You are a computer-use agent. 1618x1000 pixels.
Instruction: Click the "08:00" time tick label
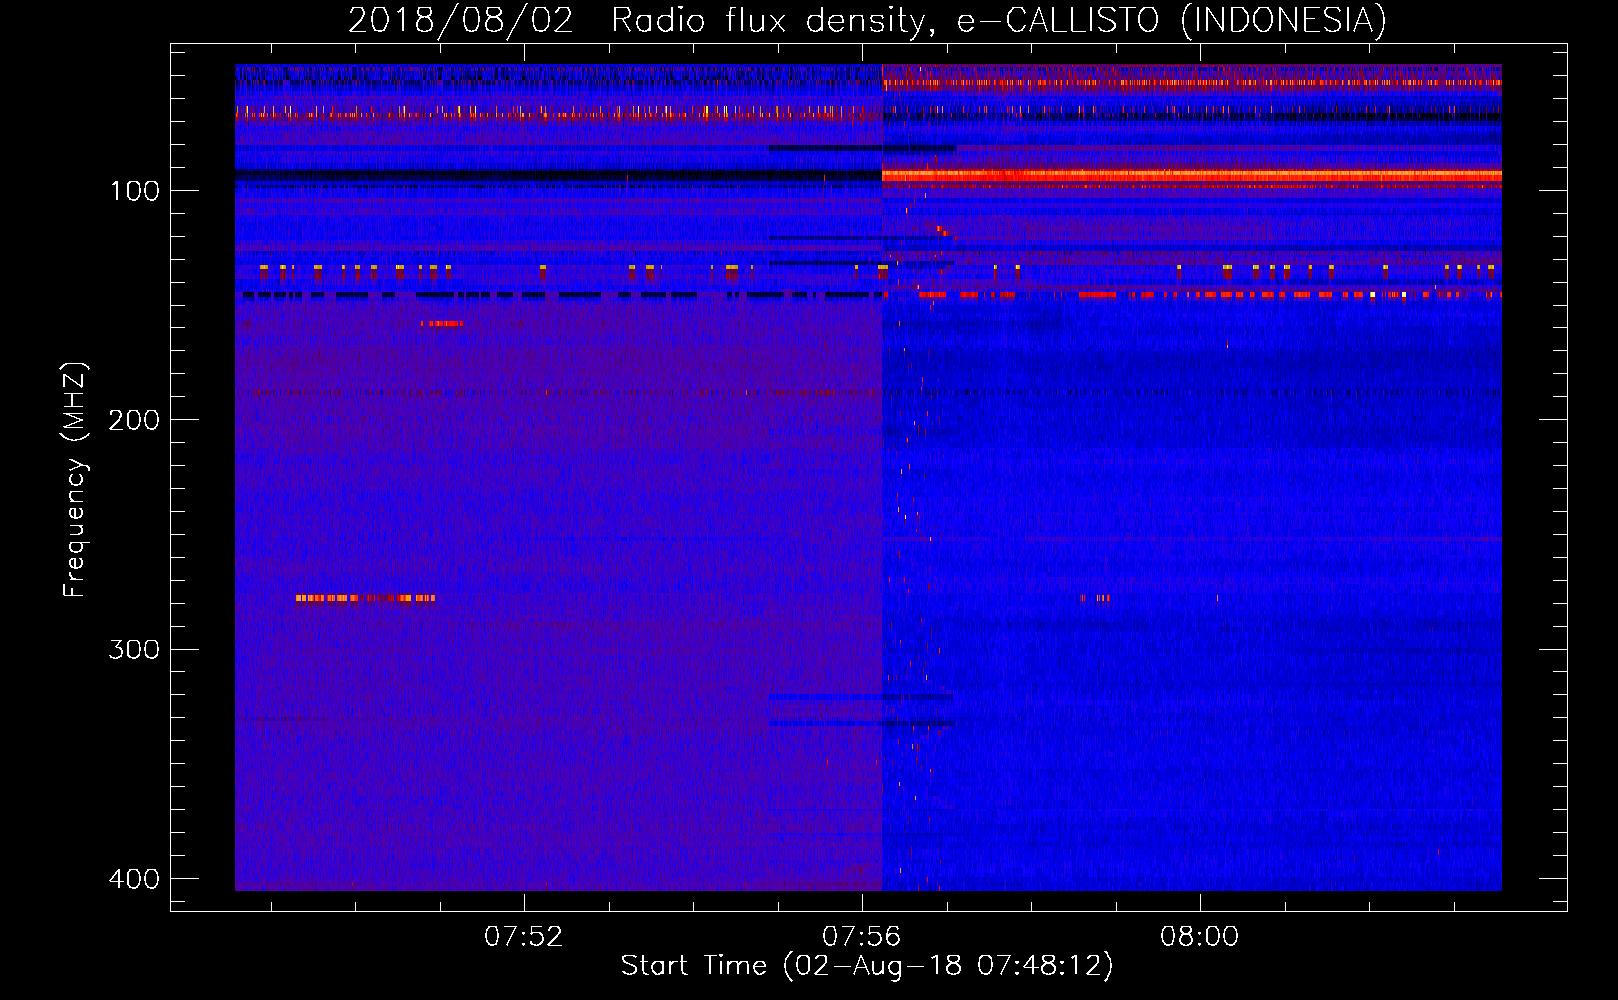1199,937
